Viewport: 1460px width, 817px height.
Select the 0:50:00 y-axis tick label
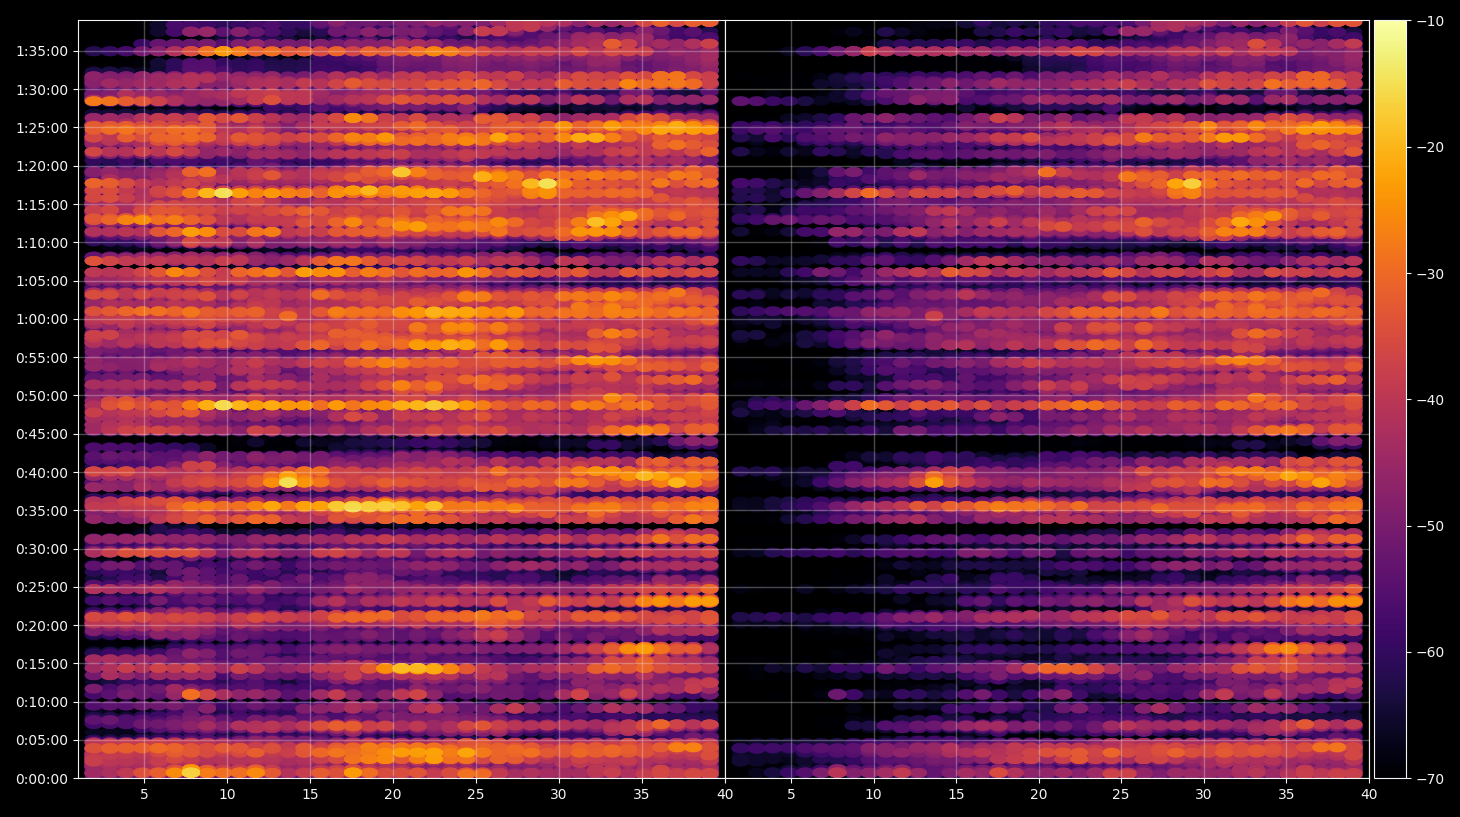[x=42, y=396]
